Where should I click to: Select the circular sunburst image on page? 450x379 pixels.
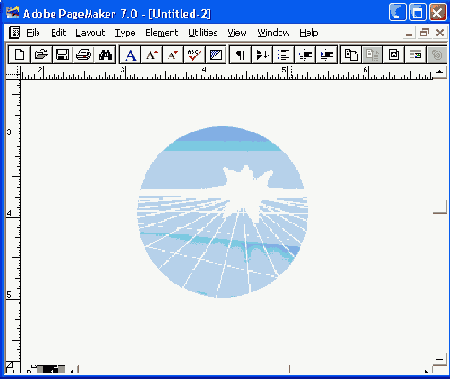pos(222,212)
